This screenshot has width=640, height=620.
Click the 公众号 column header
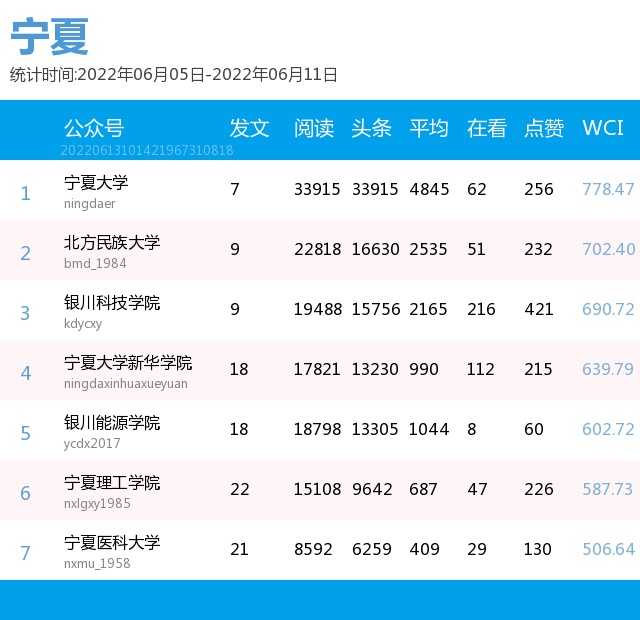point(94,128)
